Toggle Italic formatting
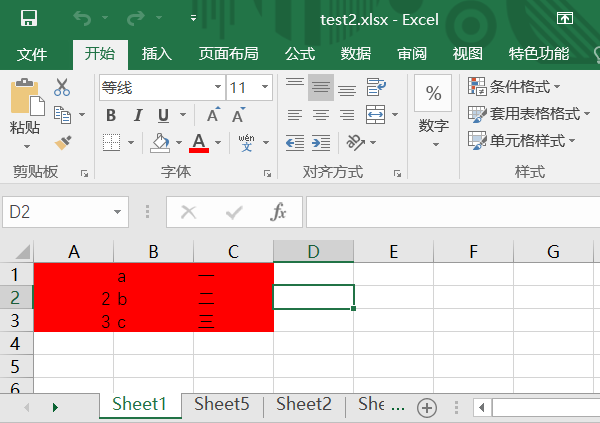The image size is (600, 423). [138, 115]
